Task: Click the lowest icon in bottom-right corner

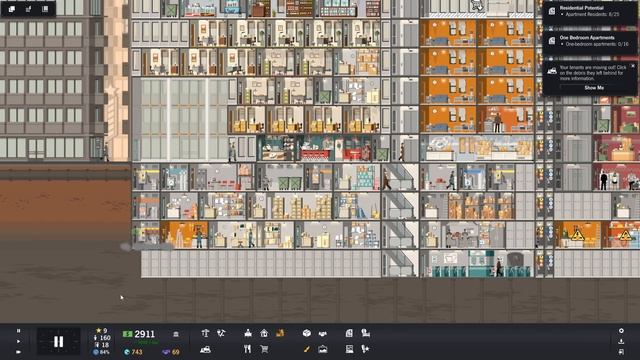Action: [x=621, y=351]
